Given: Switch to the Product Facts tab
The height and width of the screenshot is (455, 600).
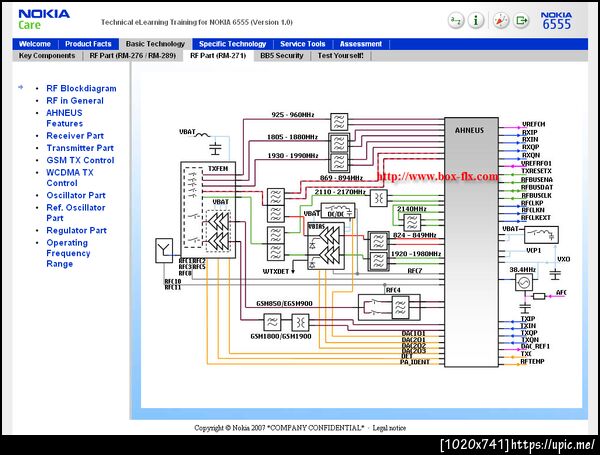Looking at the screenshot, I should coord(88,44).
